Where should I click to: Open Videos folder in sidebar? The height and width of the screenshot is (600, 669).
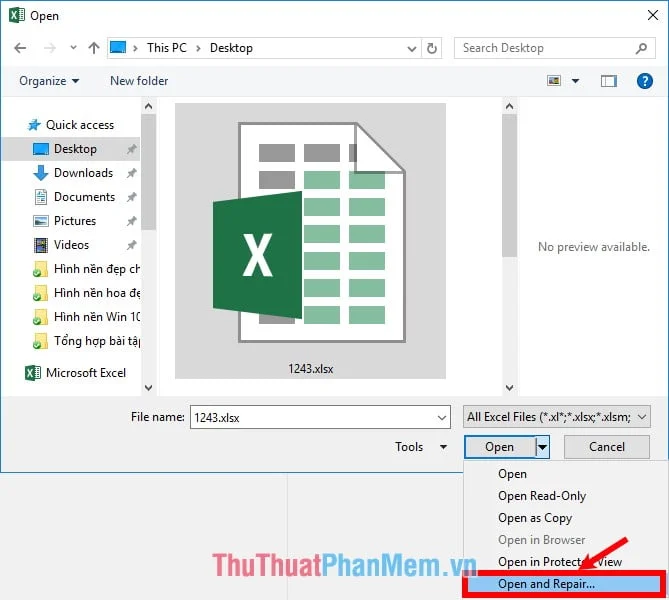71,245
